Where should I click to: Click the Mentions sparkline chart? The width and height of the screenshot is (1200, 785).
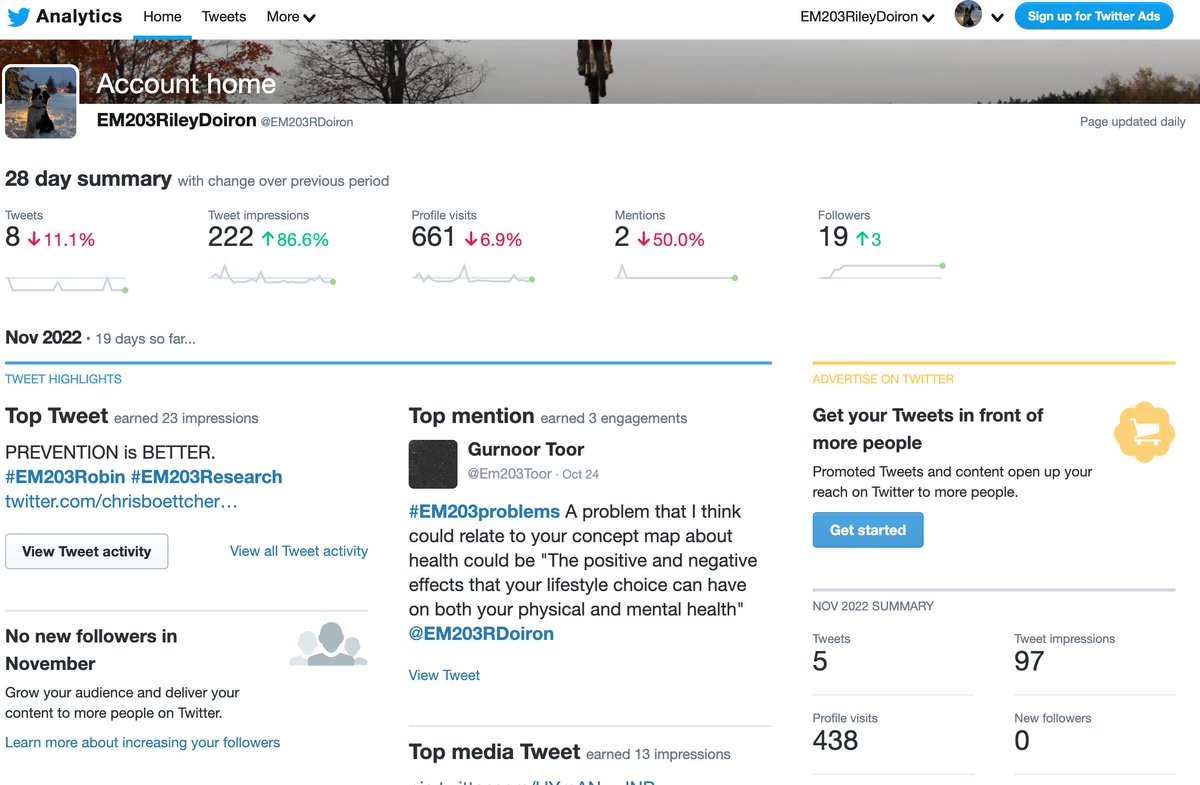point(676,272)
